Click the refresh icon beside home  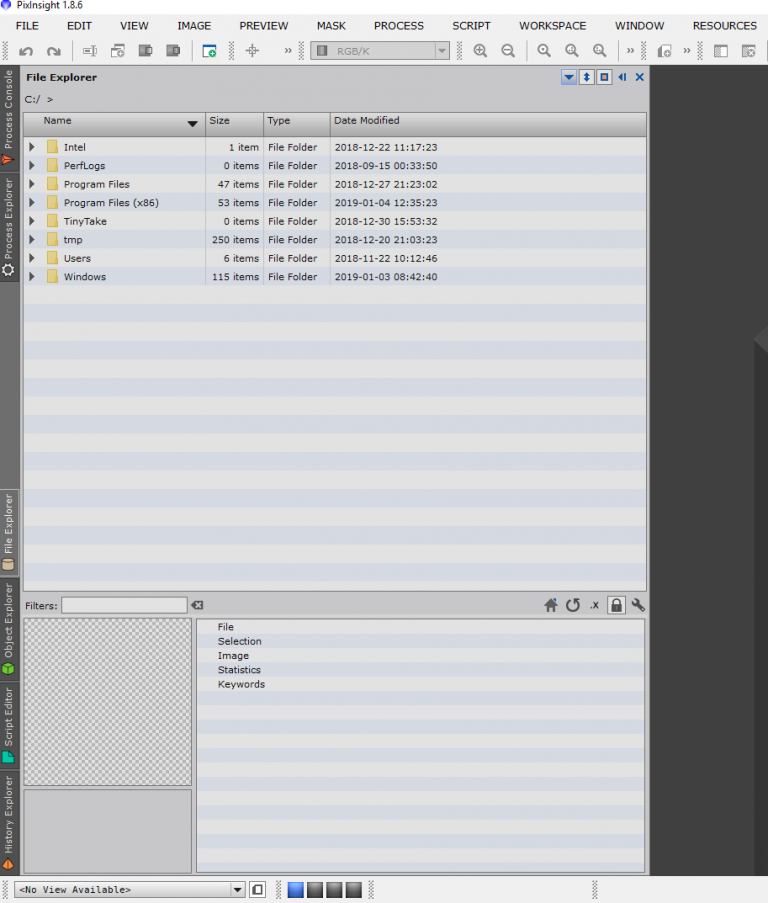pyautogui.click(x=572, y=605)
